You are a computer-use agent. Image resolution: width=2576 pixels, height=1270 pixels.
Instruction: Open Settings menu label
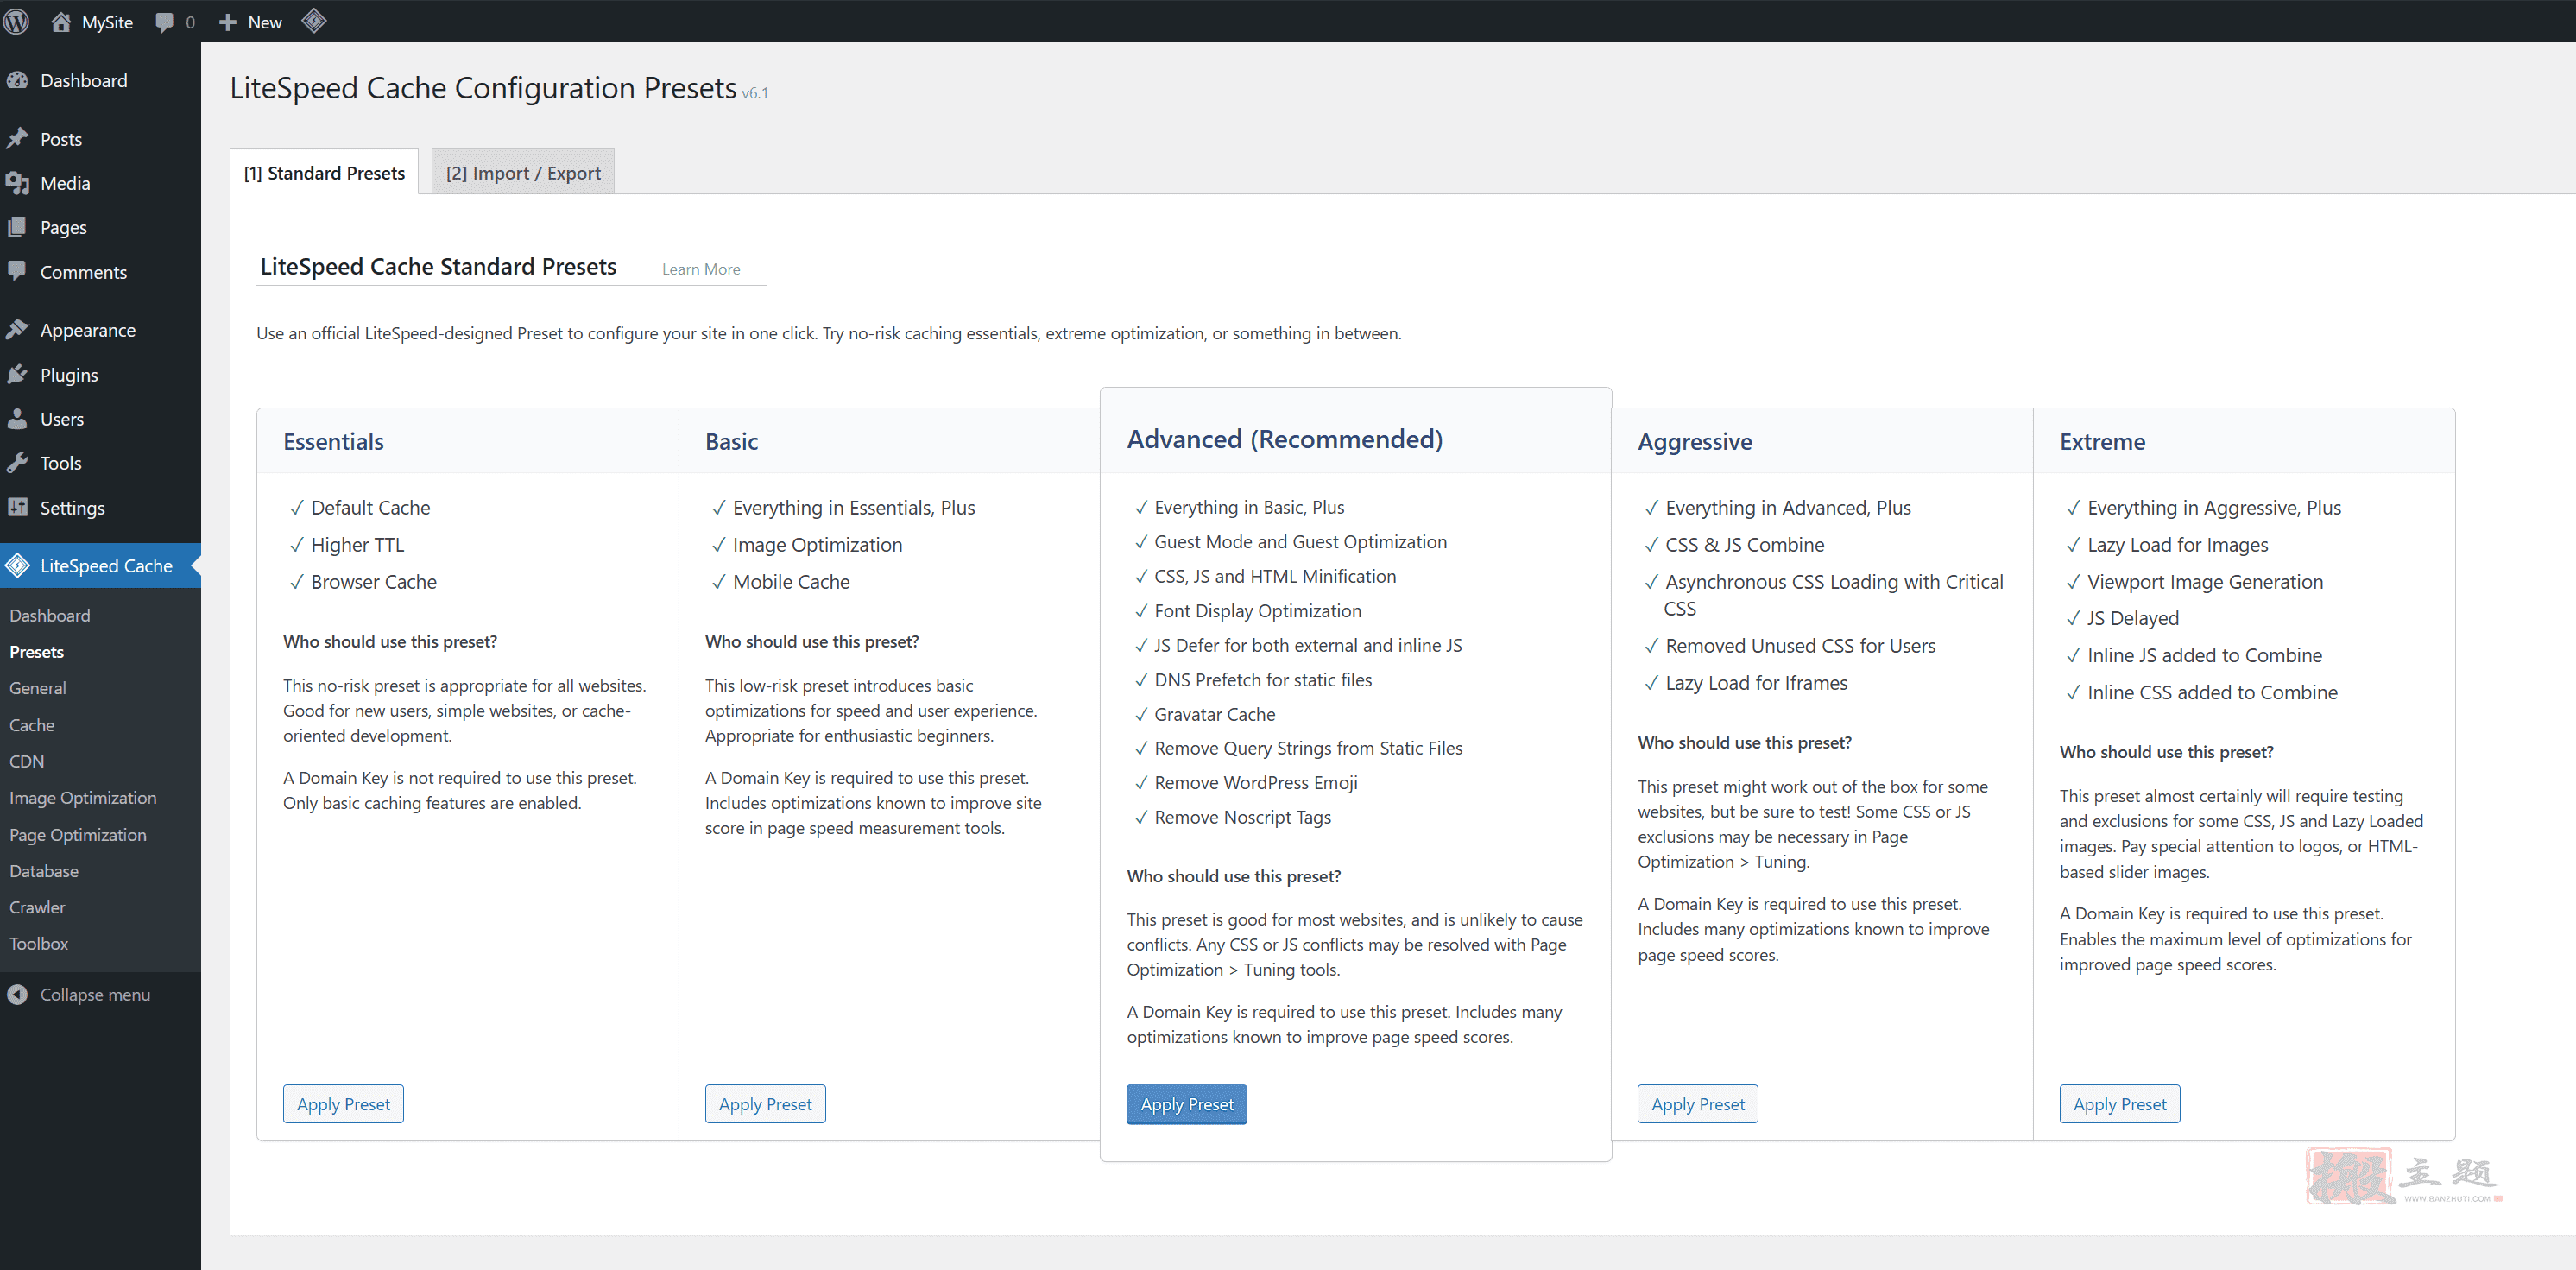click(x=72, y=508)
